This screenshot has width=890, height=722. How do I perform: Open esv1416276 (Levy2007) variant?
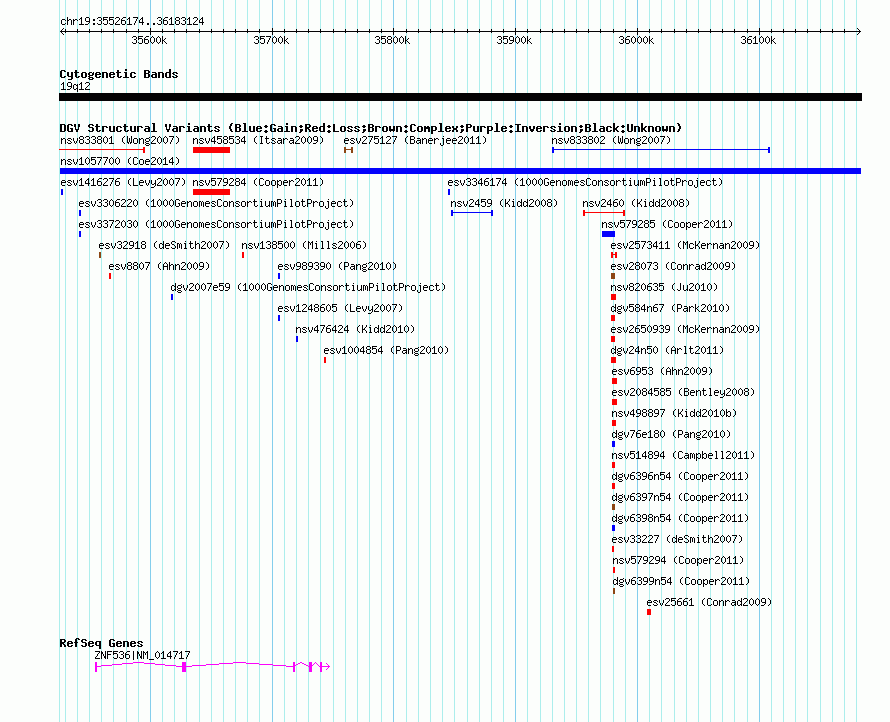pyautogui.click(x=123, y=182)
